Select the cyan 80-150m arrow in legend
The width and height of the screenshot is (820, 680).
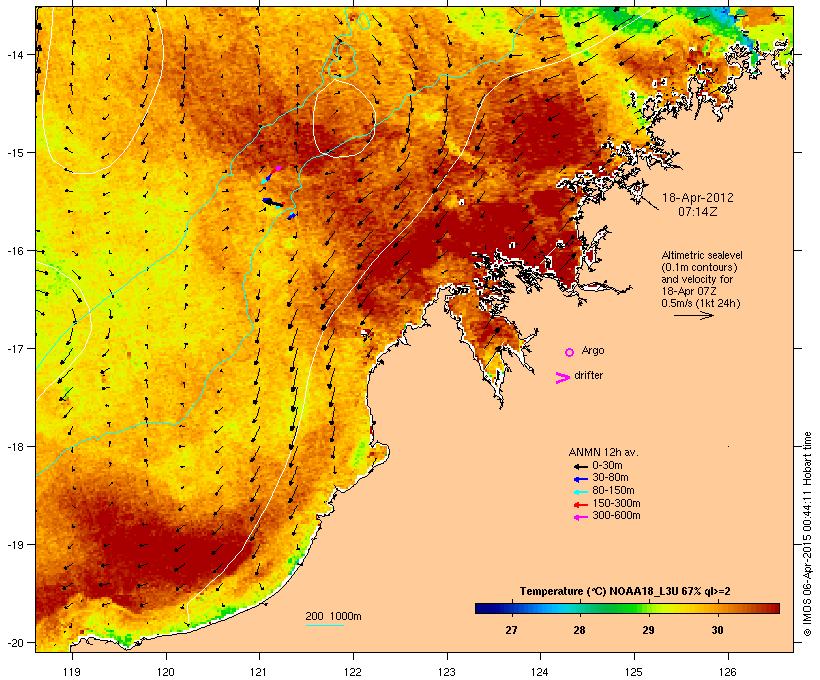[580, 492]
